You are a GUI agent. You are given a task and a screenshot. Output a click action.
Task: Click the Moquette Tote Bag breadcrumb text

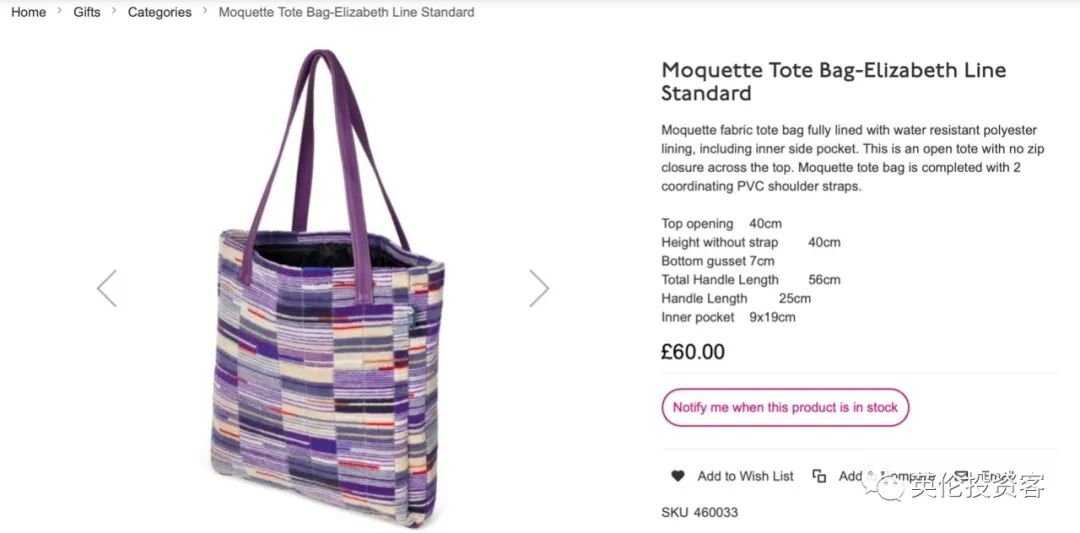pyautogui.click(x=346, y=12)
